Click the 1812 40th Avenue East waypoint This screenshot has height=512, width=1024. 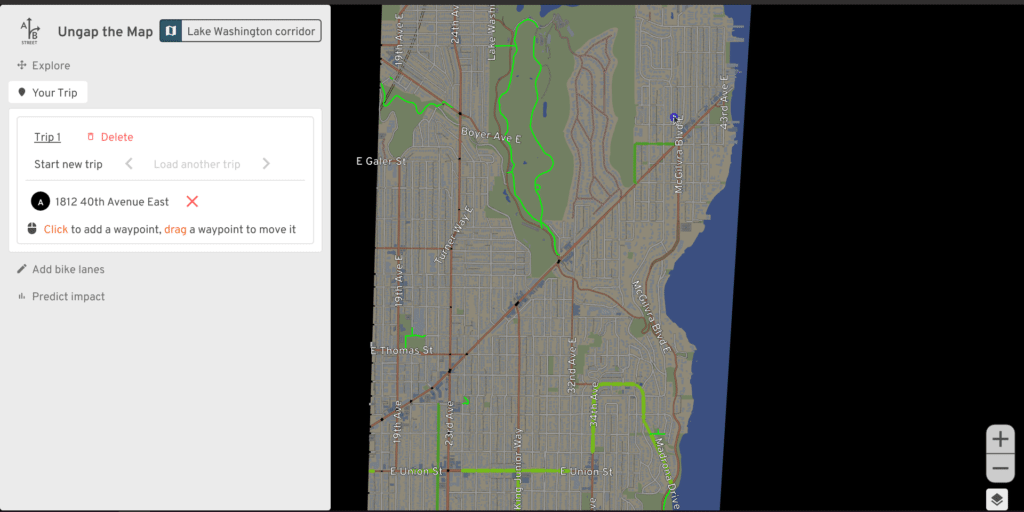pos(112,202)
